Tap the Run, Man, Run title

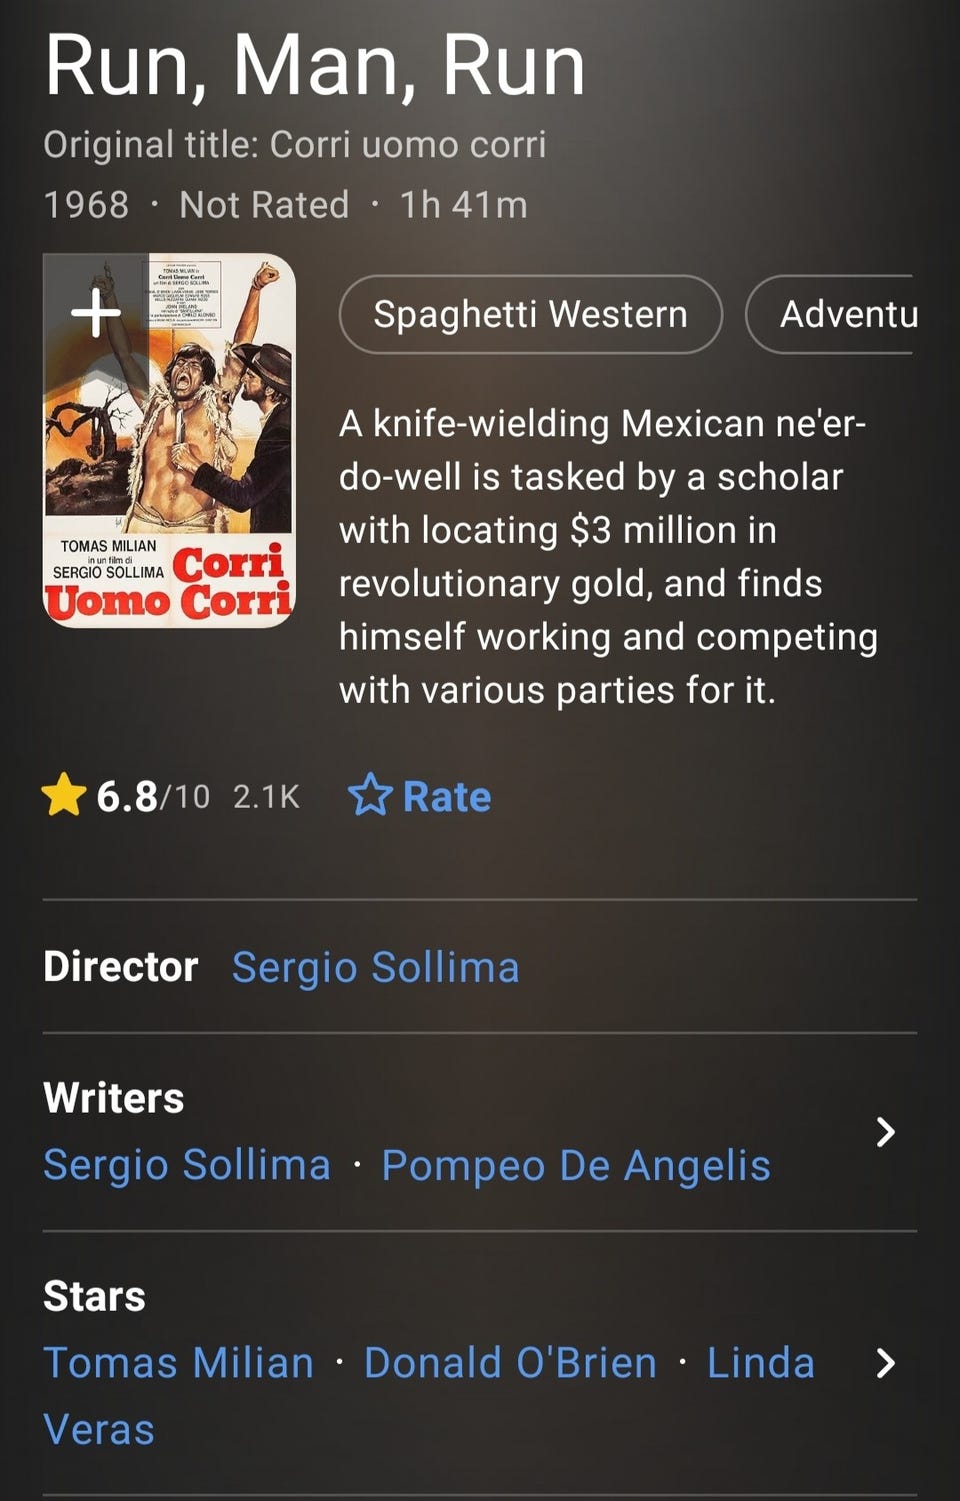pyautogui.click(x=314, y=66)
